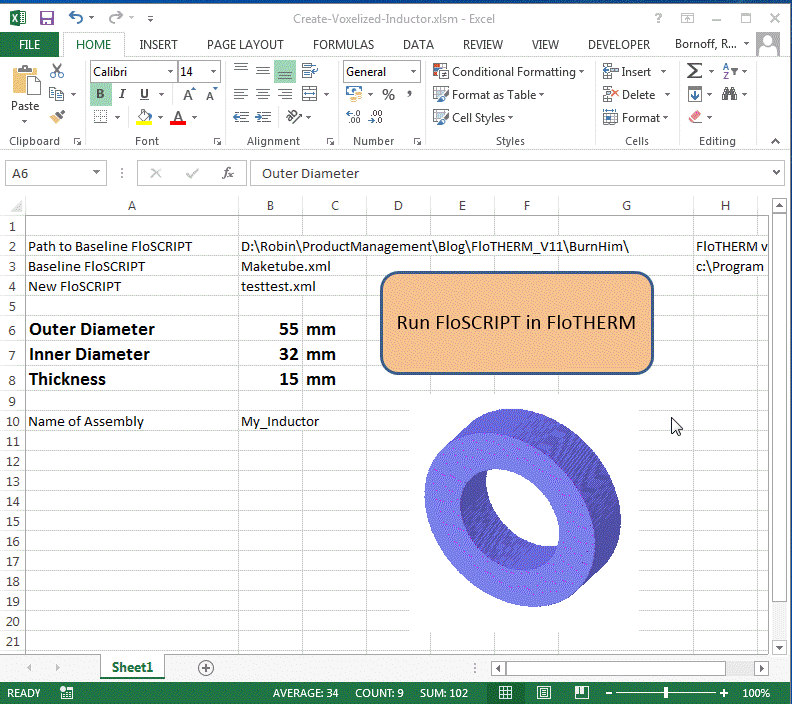Click the zoom slider handle
The image size is (792, 704).
point(666,693)
